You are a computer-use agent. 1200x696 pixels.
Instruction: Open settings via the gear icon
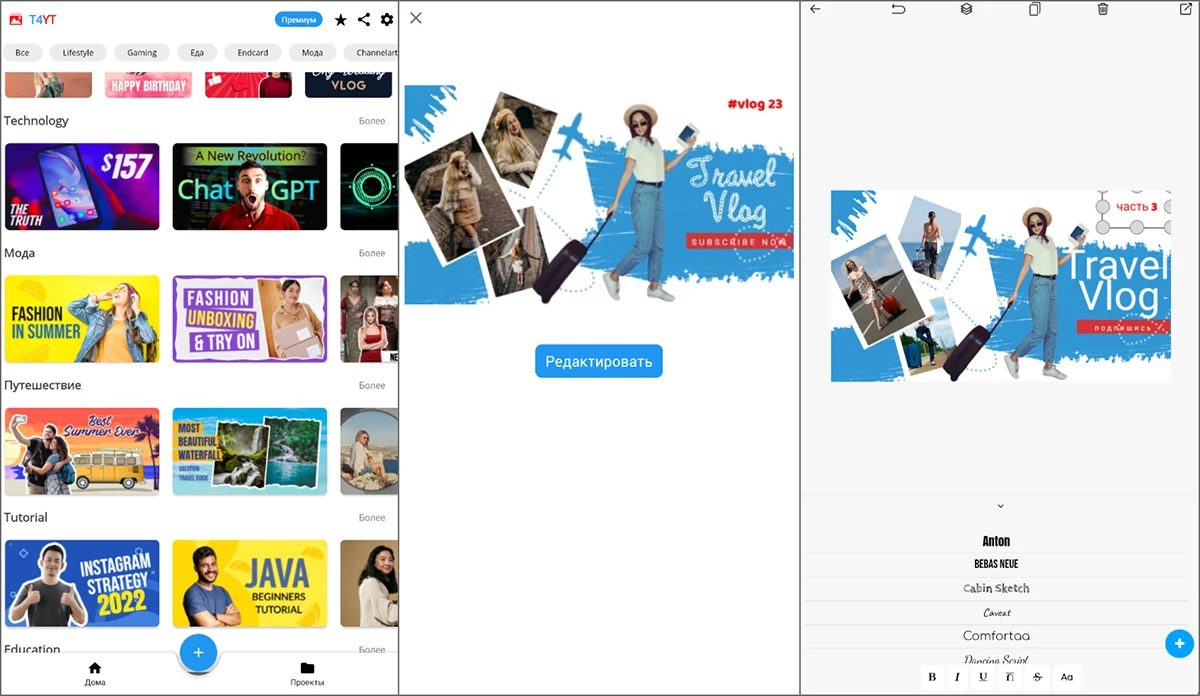point(387,20)
